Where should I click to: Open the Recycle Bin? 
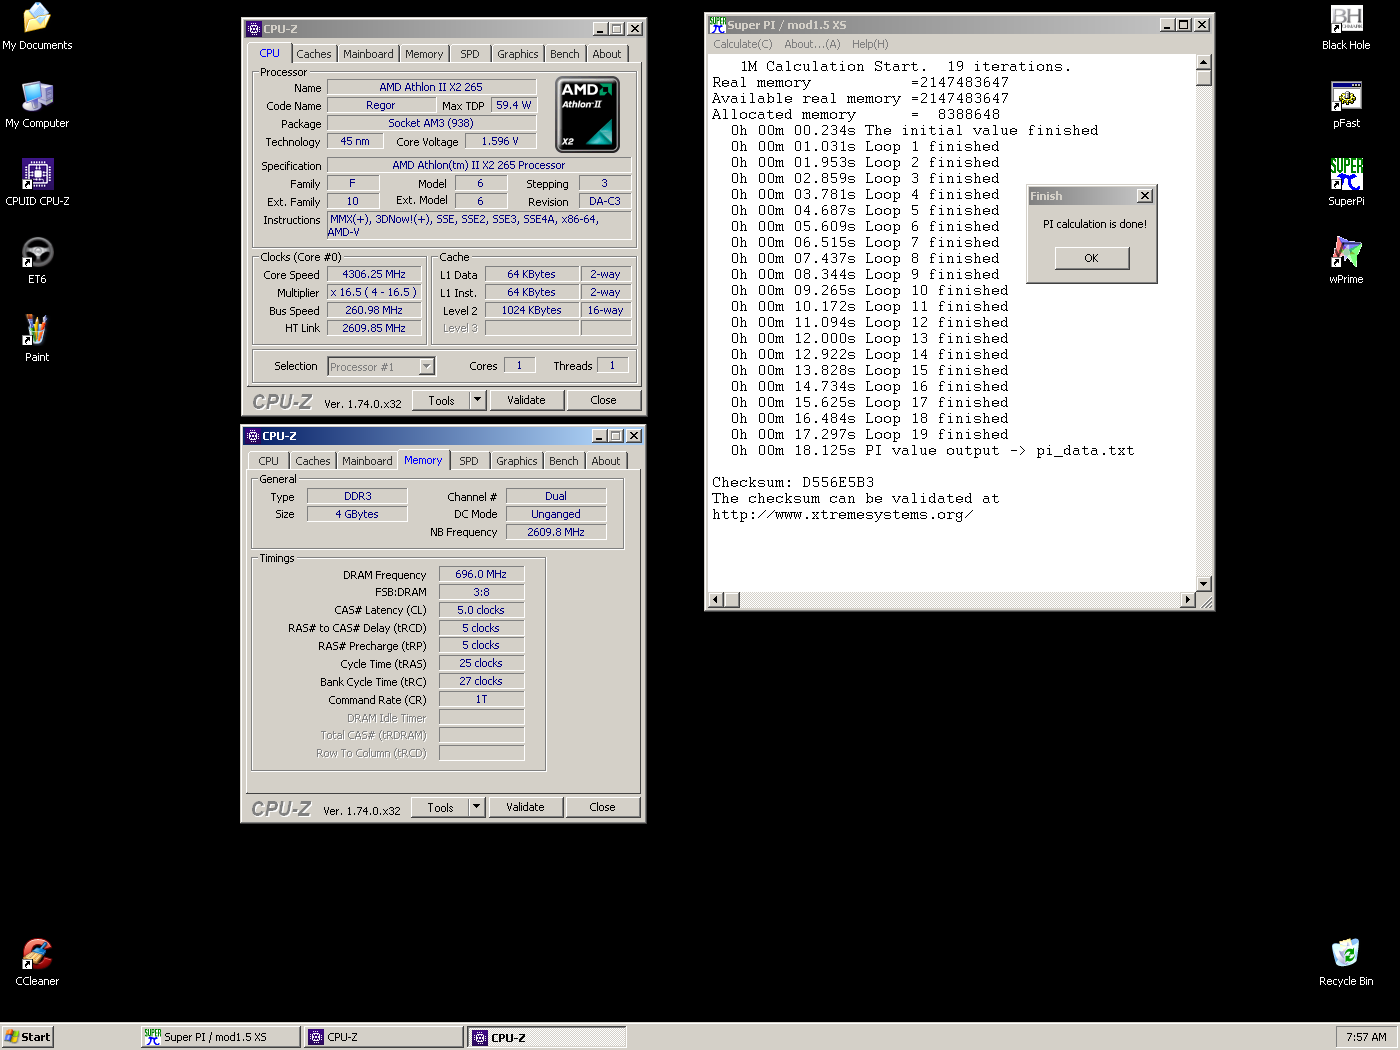(1346, 963)
